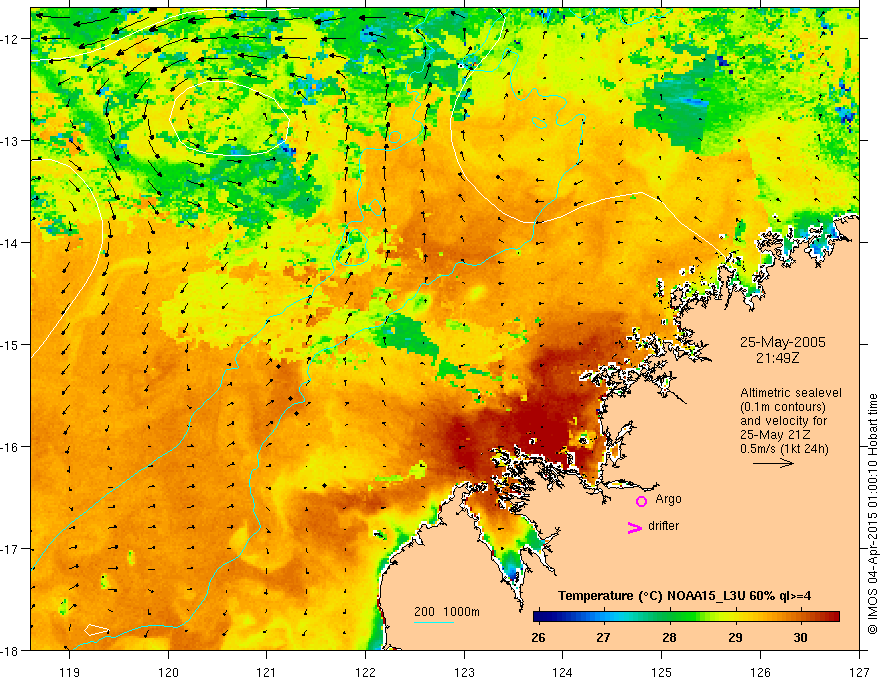The height and width of the screenshot is (680, 880).
Task: Click the latitude axis label -12
Action: pyautogui.click(x=11, y=39)
